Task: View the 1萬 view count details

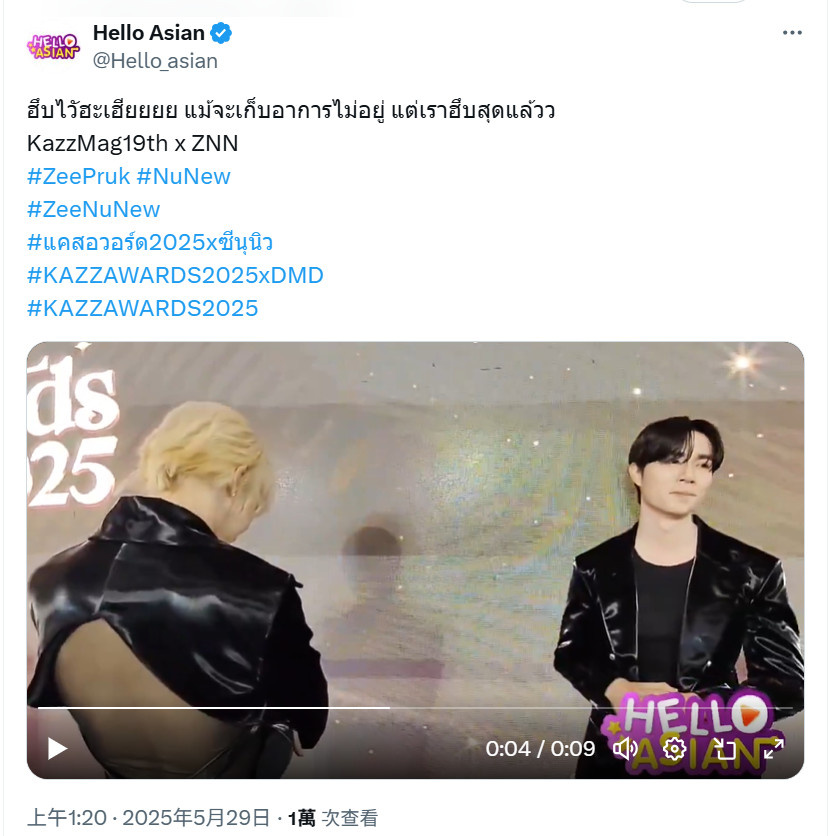Action: pyautogui.click(x=333, y=818)
